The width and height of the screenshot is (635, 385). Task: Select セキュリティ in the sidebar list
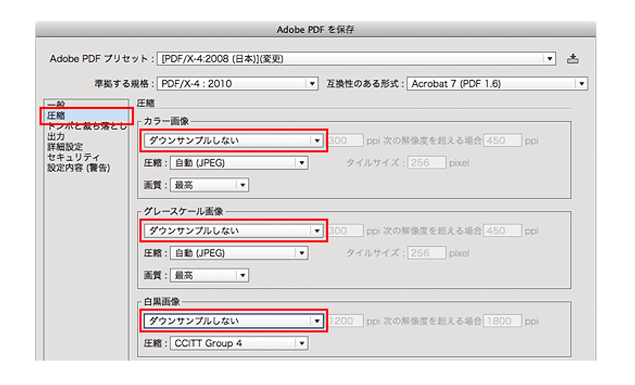[x=73, y=157]
